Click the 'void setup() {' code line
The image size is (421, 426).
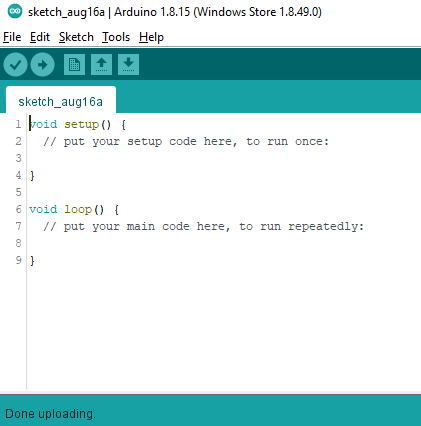78,125
